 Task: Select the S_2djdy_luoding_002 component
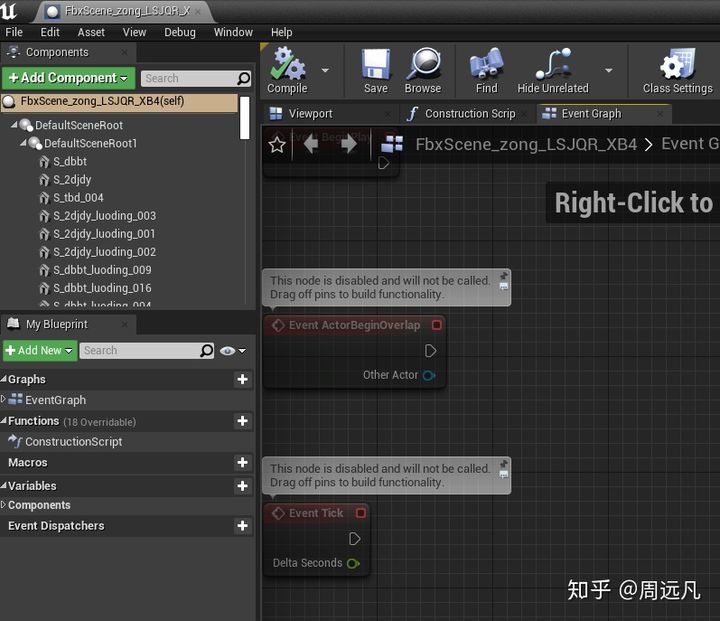[x=104, y=252]
